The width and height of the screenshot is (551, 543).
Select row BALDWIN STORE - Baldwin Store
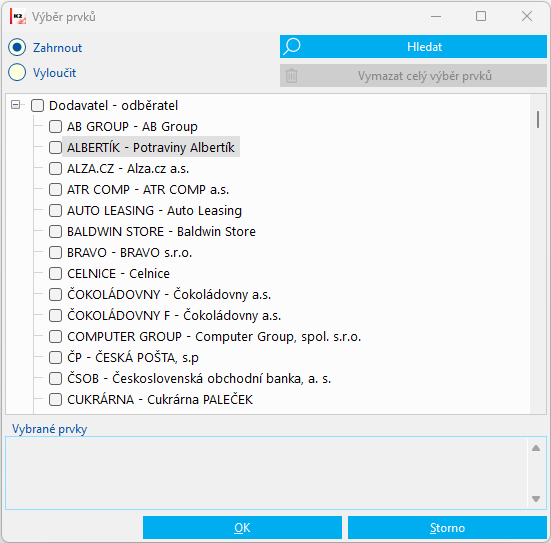[161, 232]
